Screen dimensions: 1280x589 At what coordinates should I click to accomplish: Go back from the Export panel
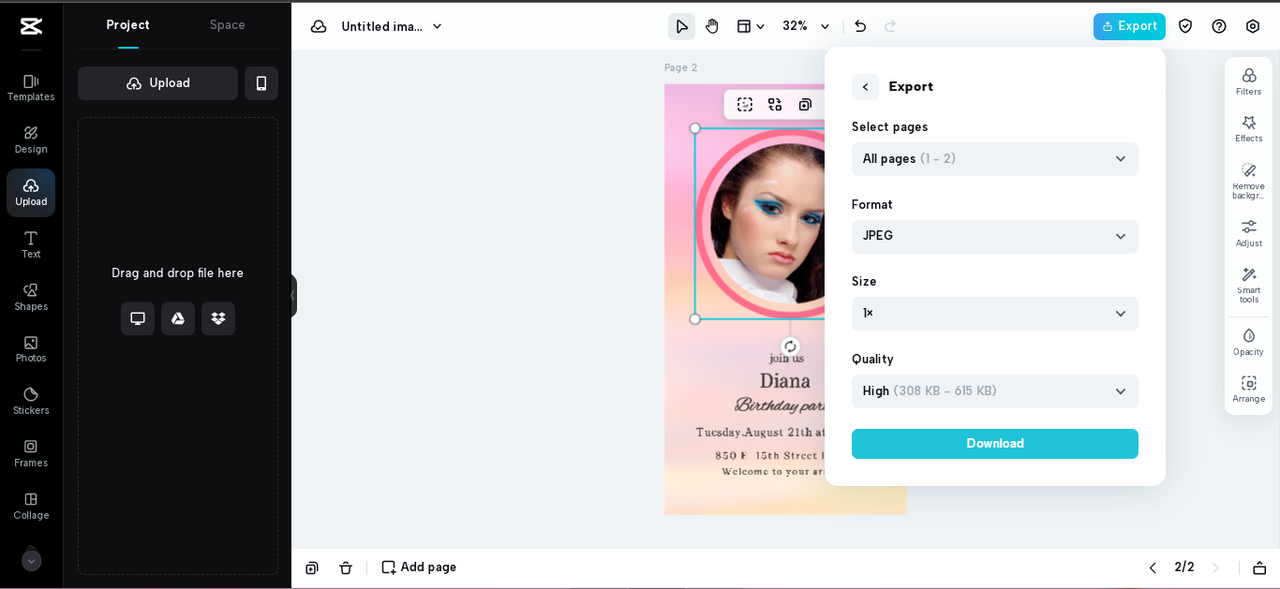[865, 87]
